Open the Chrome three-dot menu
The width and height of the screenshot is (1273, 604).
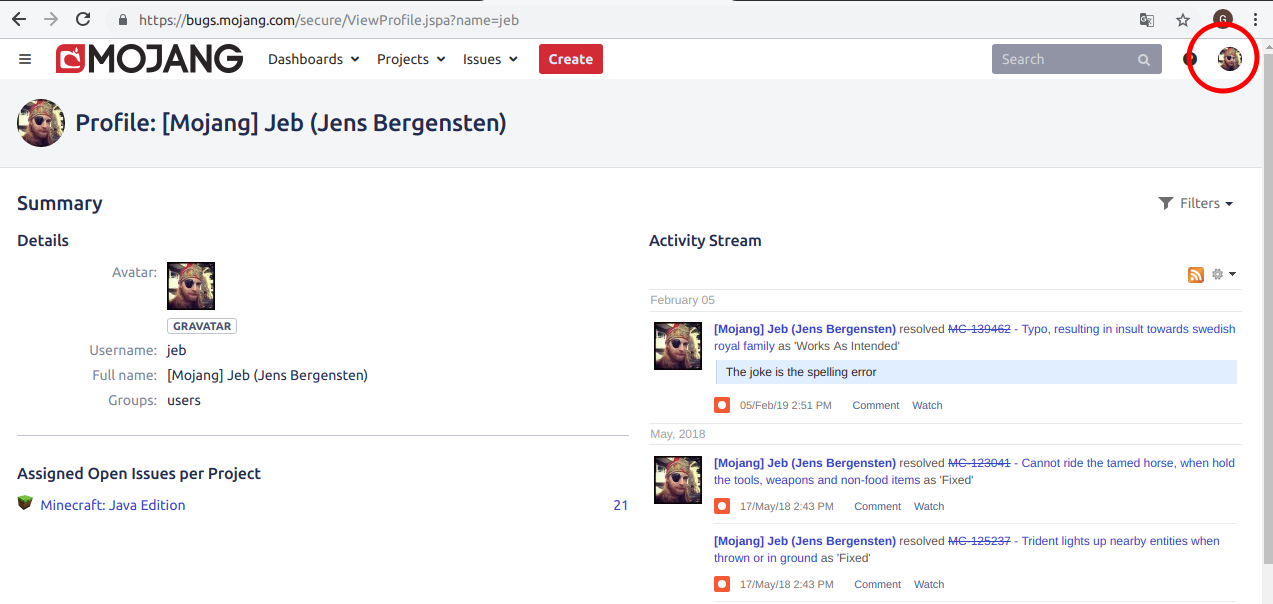[1255, 19]
